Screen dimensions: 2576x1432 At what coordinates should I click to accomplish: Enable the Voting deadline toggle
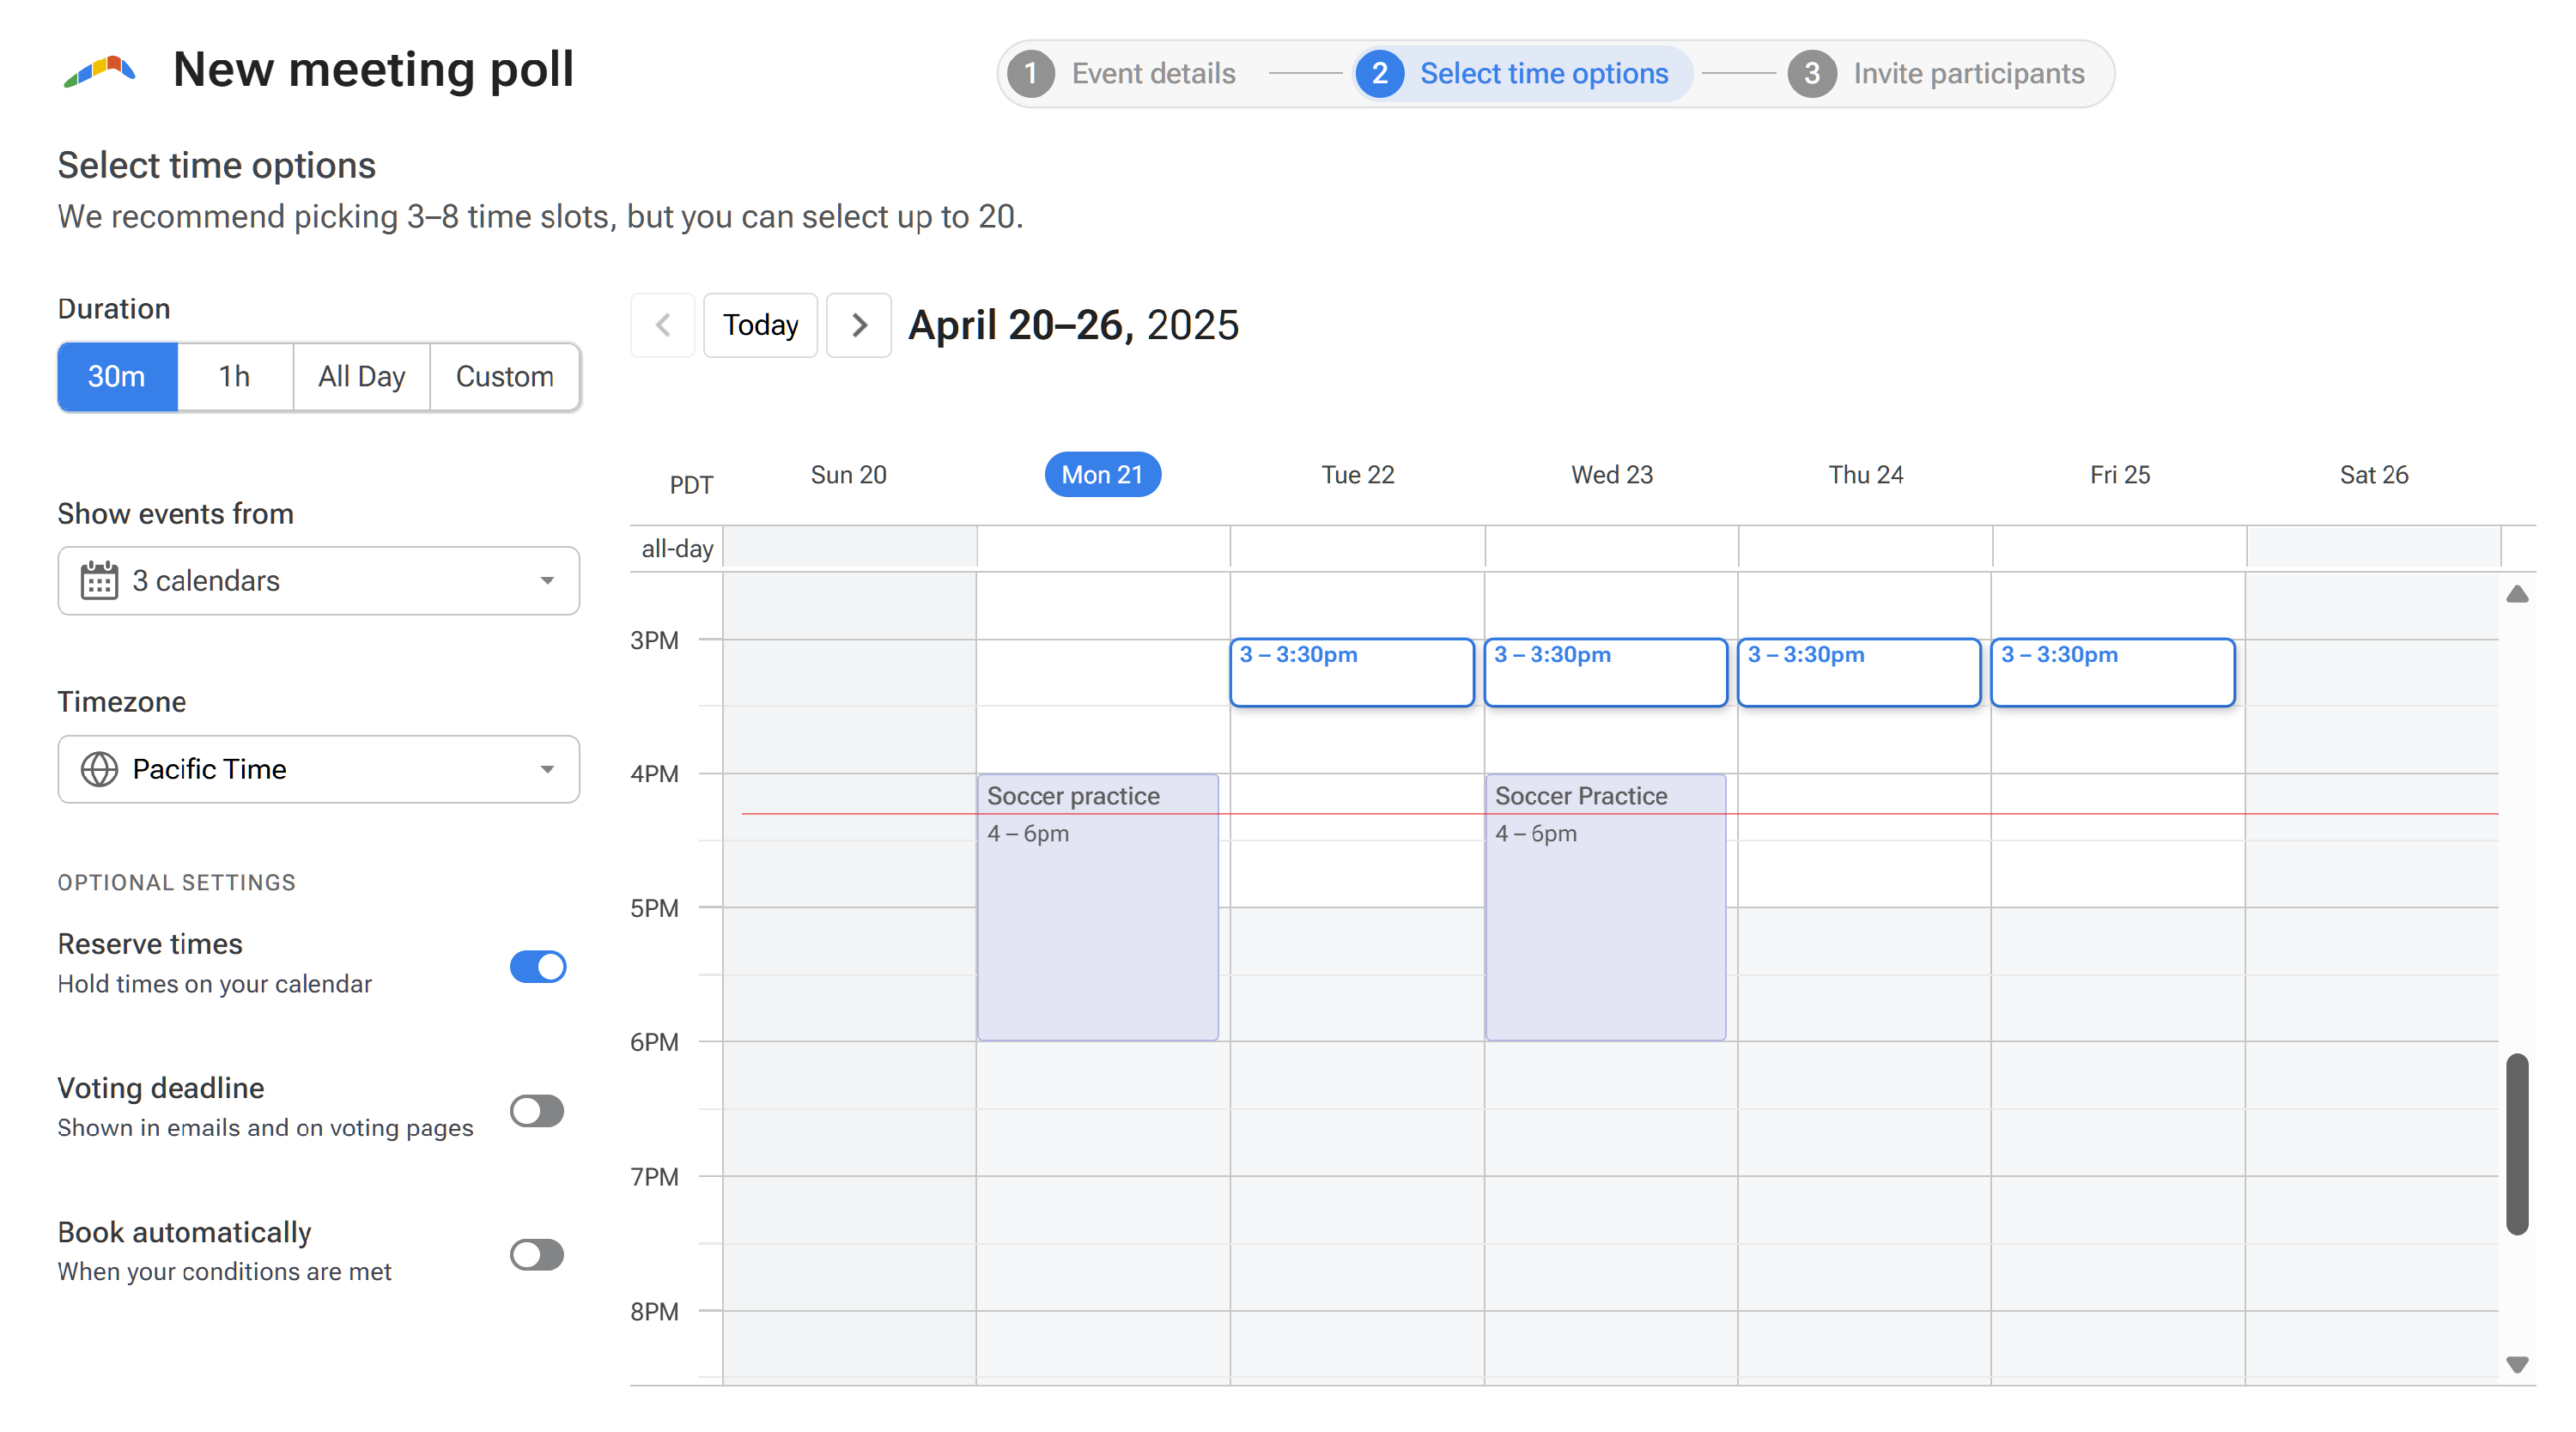point(538,1110)
